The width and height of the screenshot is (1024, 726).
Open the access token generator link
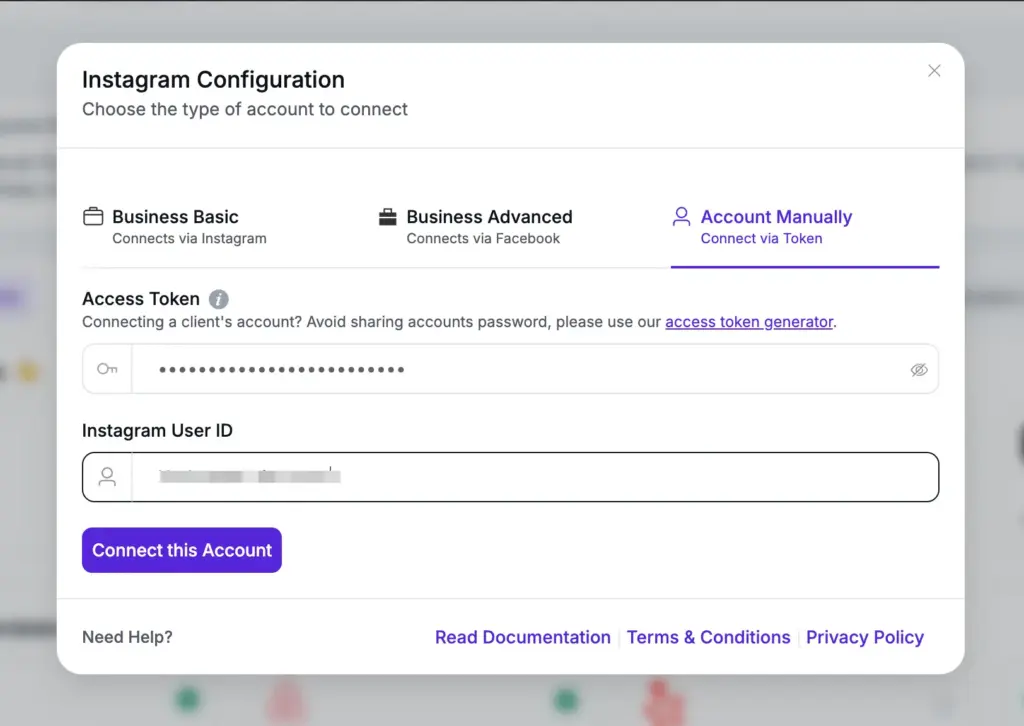pos(748,322)
